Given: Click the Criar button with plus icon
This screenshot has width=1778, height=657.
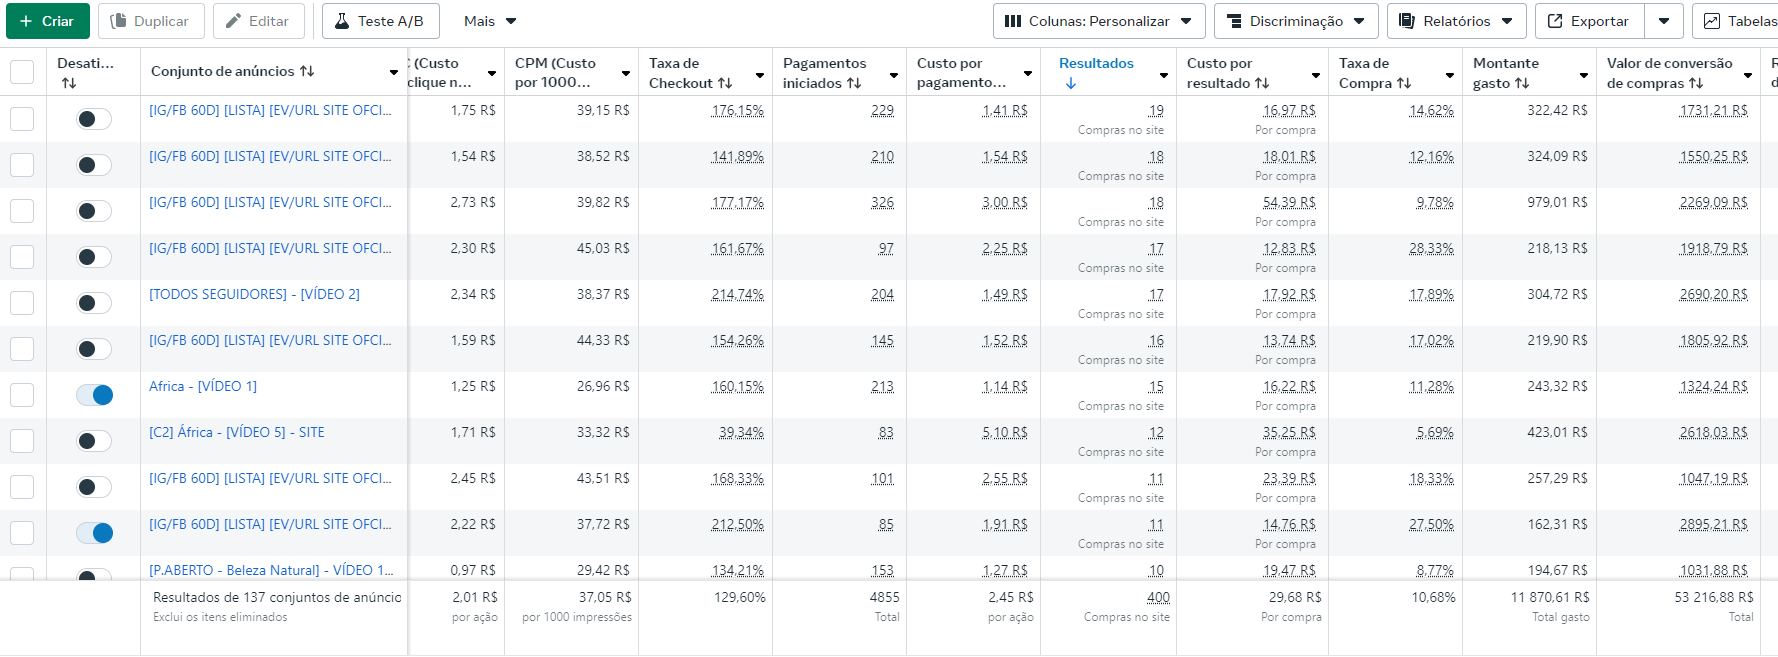Looking at the screenshot, I should [47, 21].
